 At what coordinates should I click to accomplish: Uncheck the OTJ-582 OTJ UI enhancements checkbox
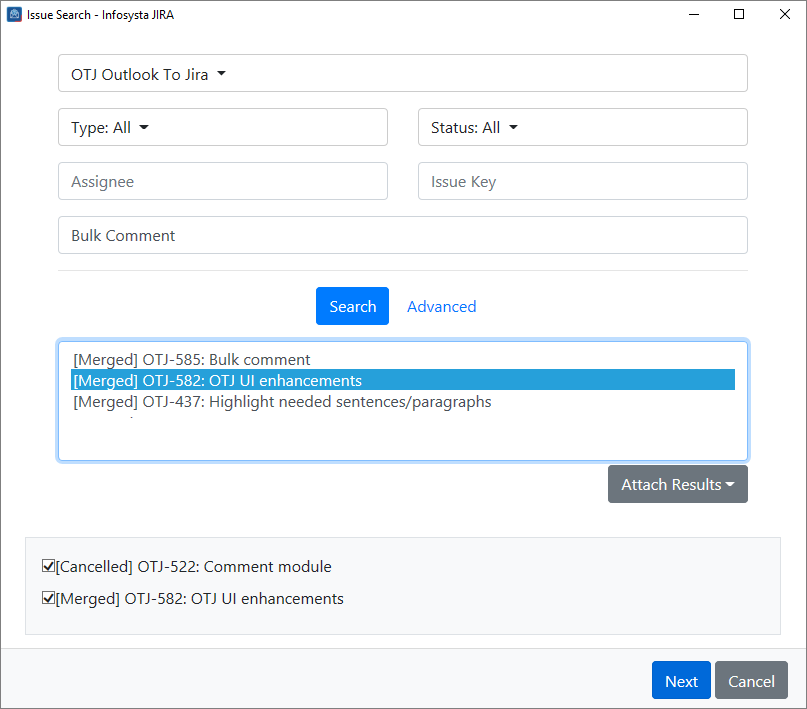pyautogui.click(x=48, y=599)
